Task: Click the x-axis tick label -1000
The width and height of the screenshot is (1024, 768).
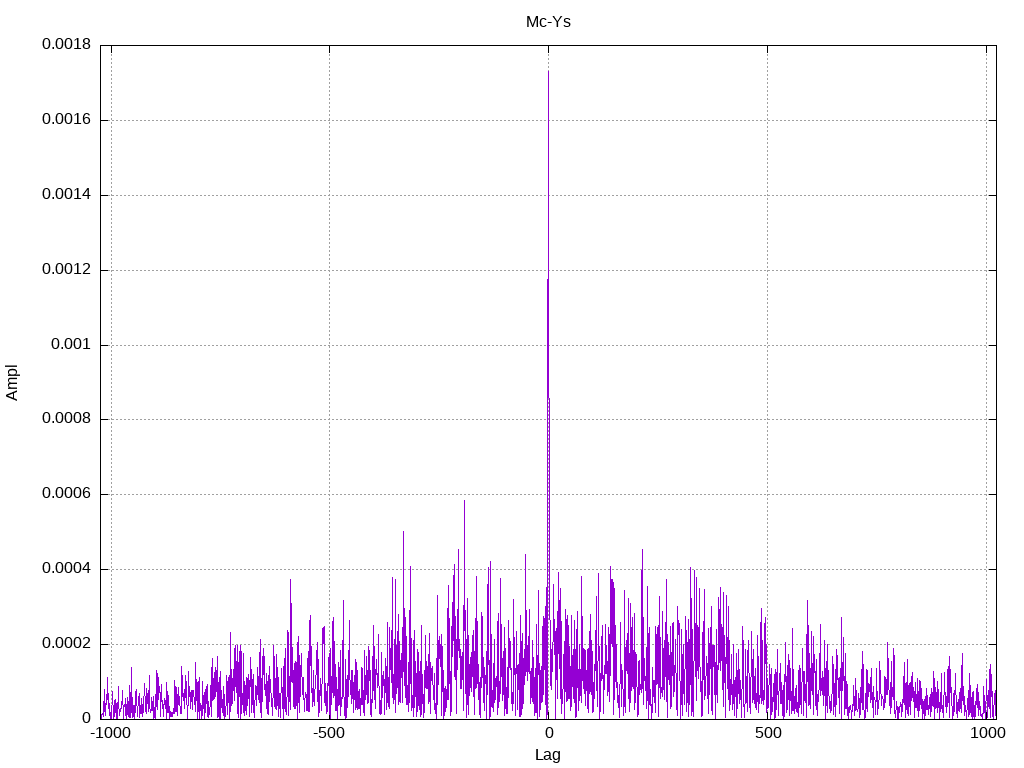Action: [110, 733]
